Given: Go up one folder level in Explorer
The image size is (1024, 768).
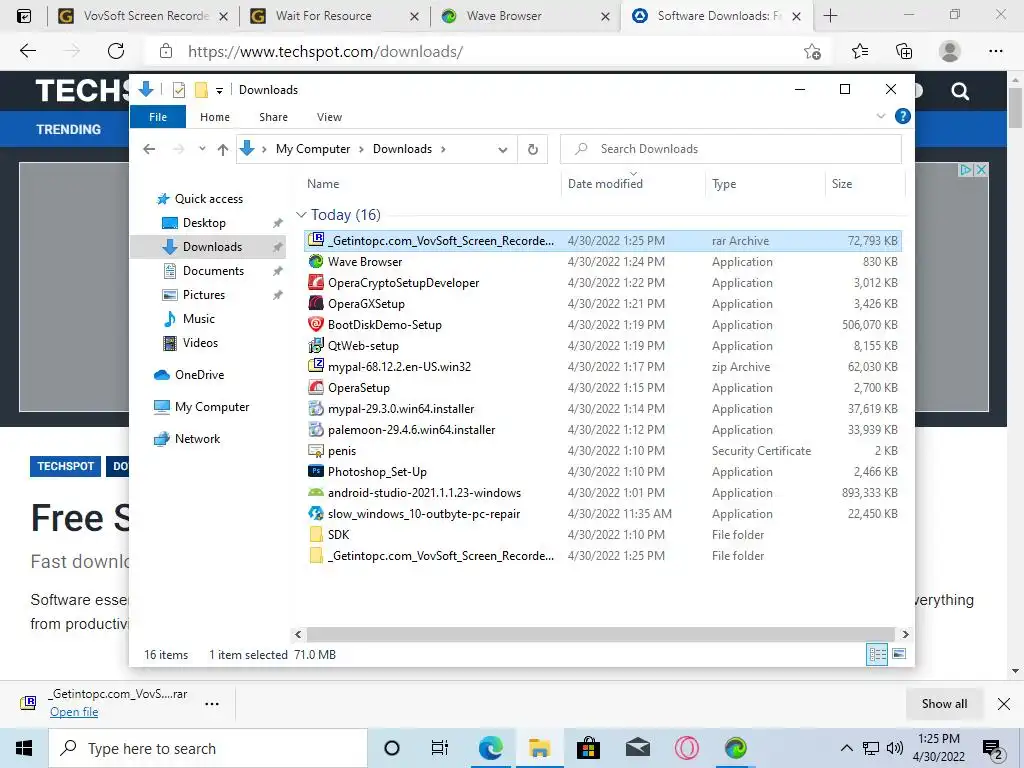Looking at the screenshot, I should click(x=223, y=150).
